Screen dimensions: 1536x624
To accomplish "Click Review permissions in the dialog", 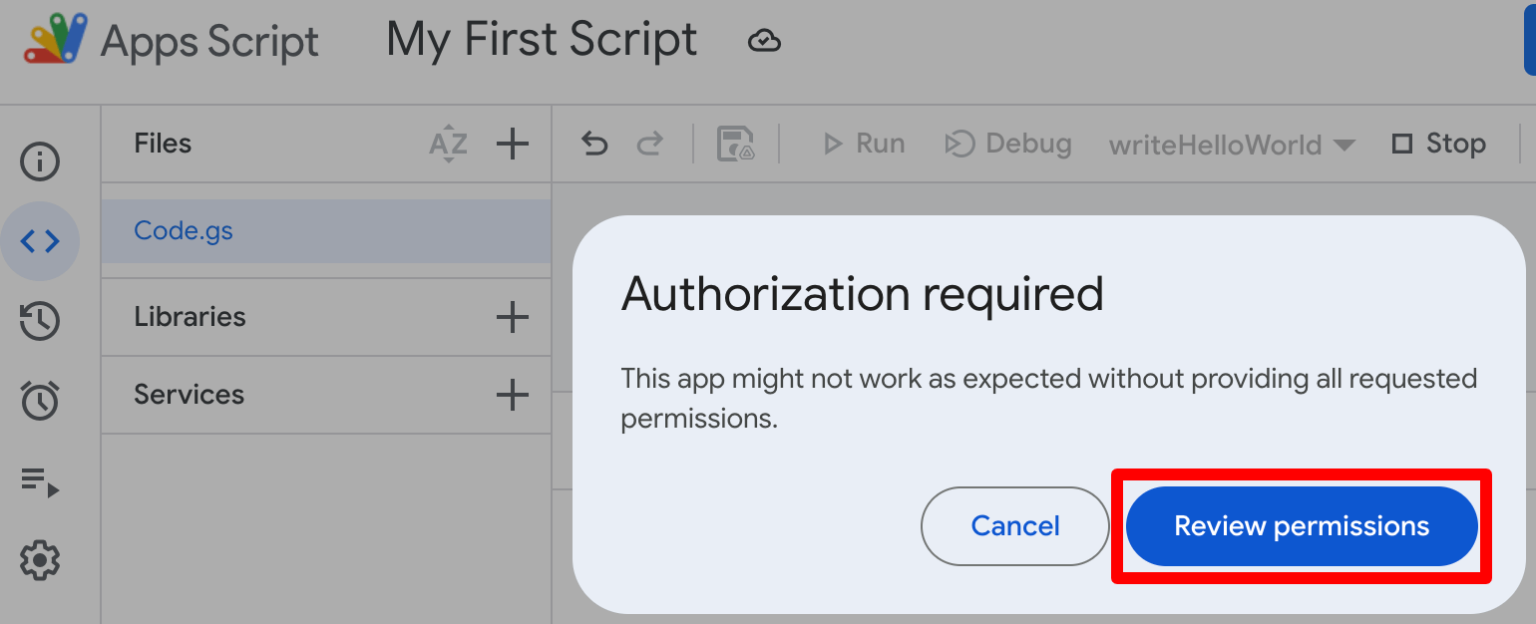I will click(x=1302, y=526).
